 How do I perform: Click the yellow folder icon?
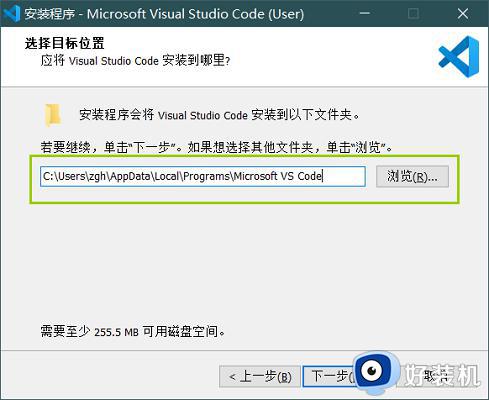53,115
